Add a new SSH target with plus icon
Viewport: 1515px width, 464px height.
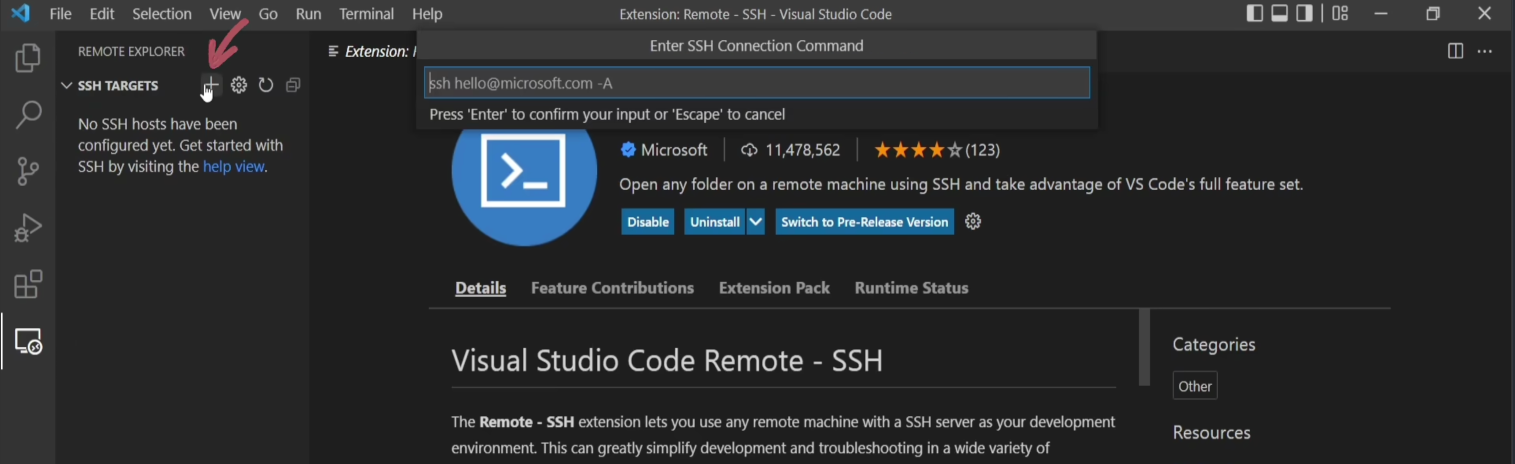tap(211, 85)
